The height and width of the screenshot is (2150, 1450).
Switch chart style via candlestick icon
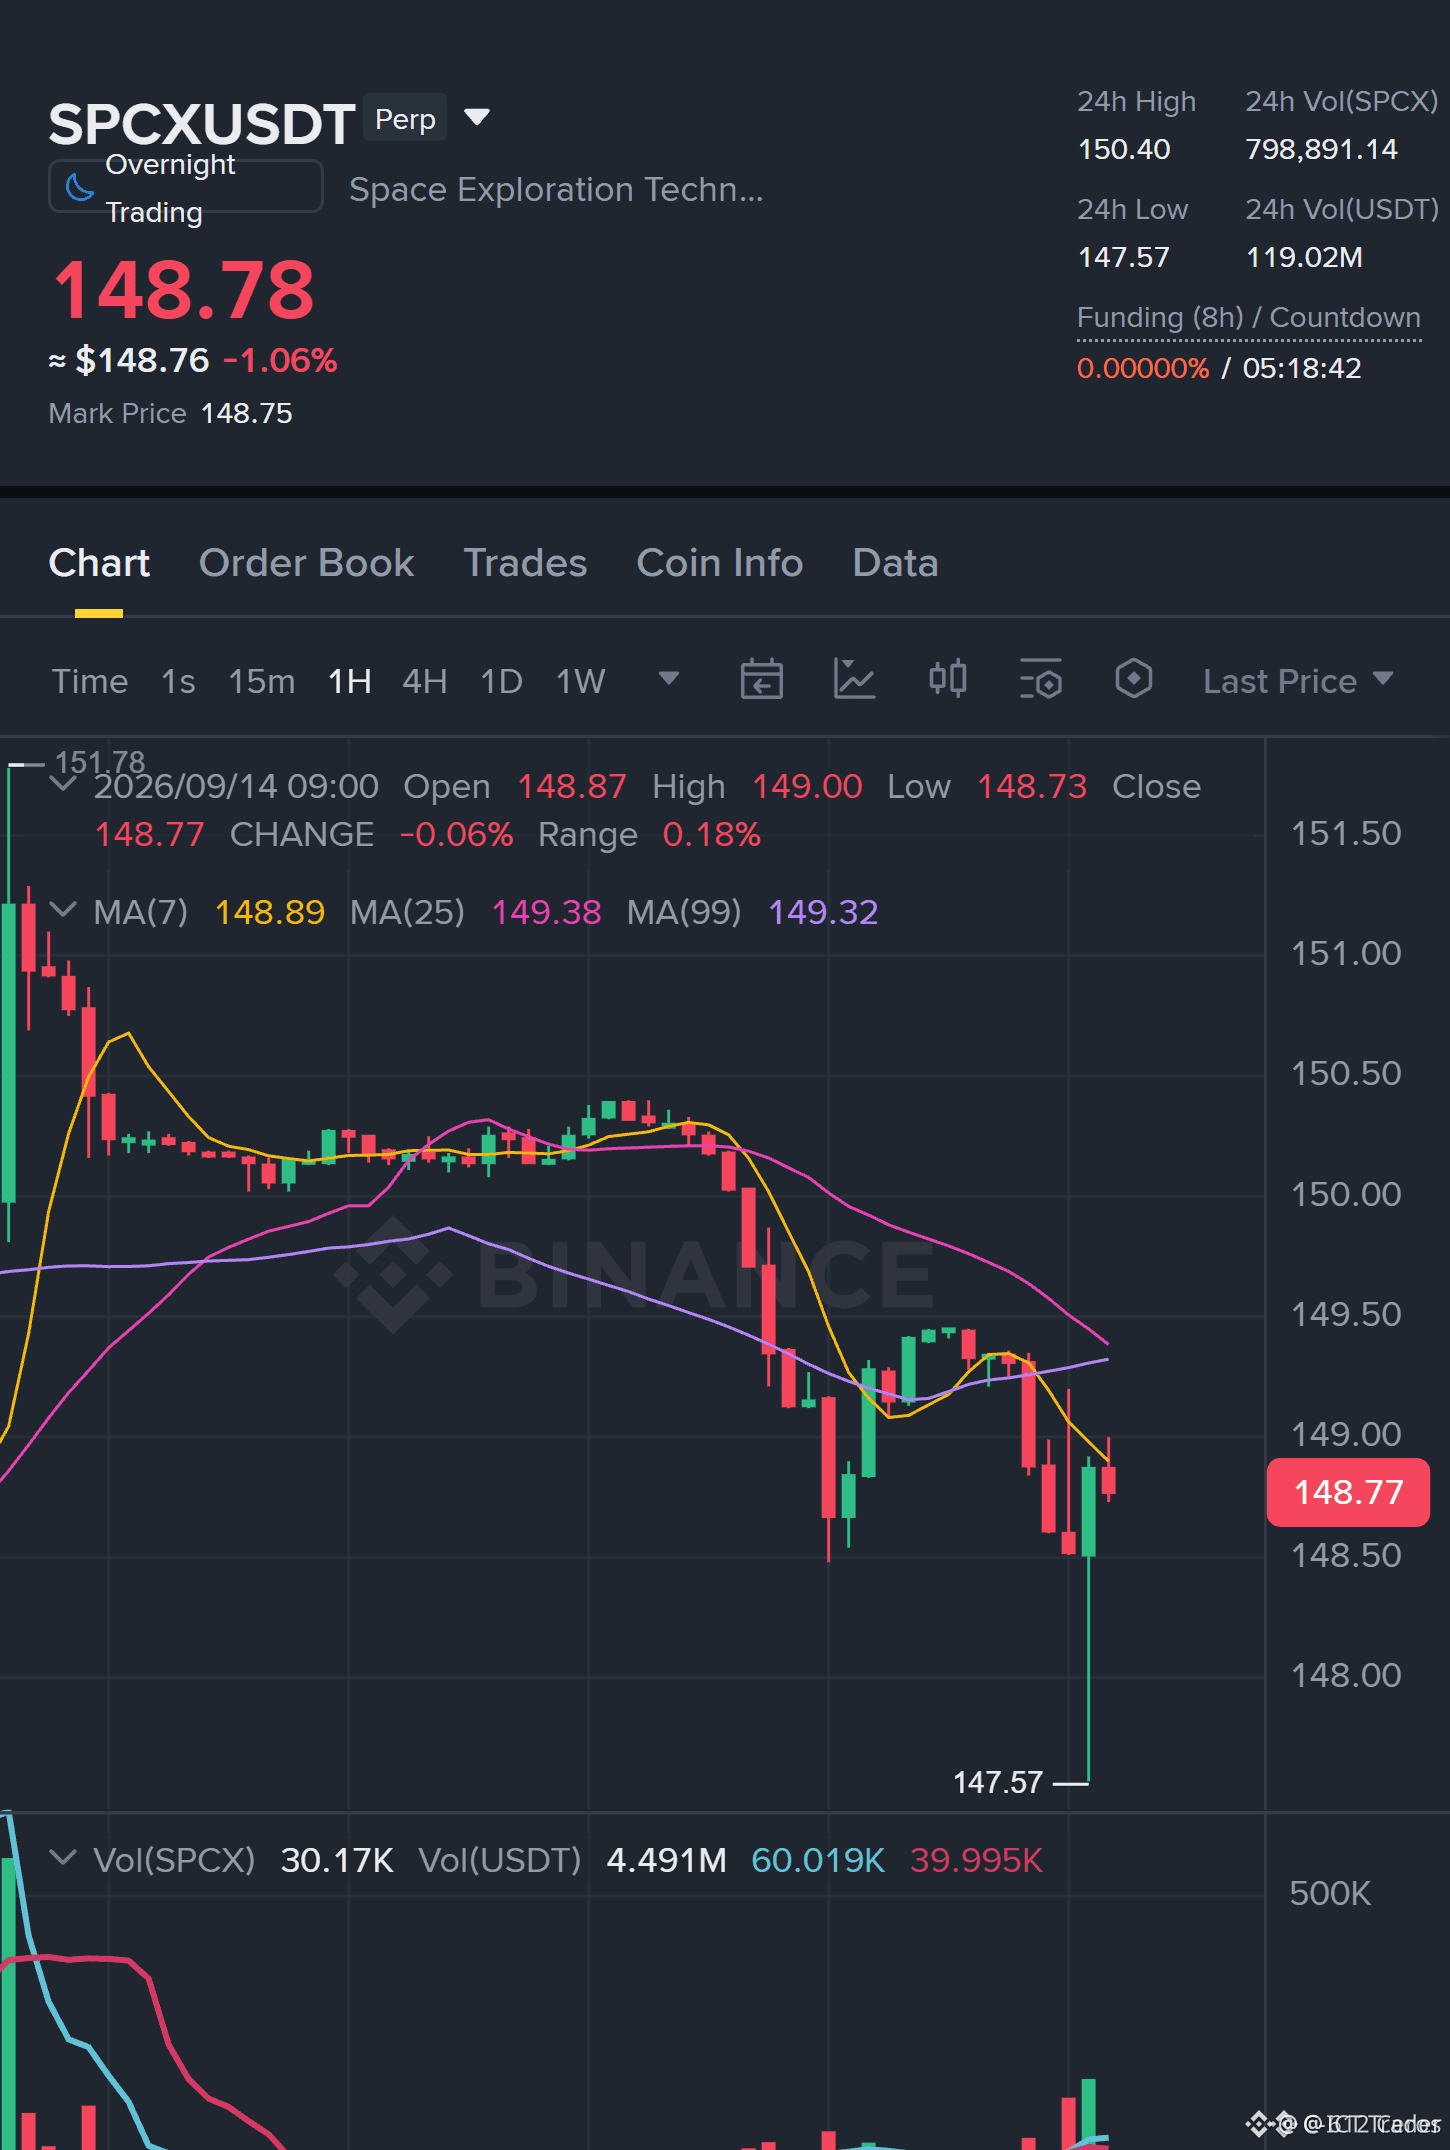tap(947, 679)
